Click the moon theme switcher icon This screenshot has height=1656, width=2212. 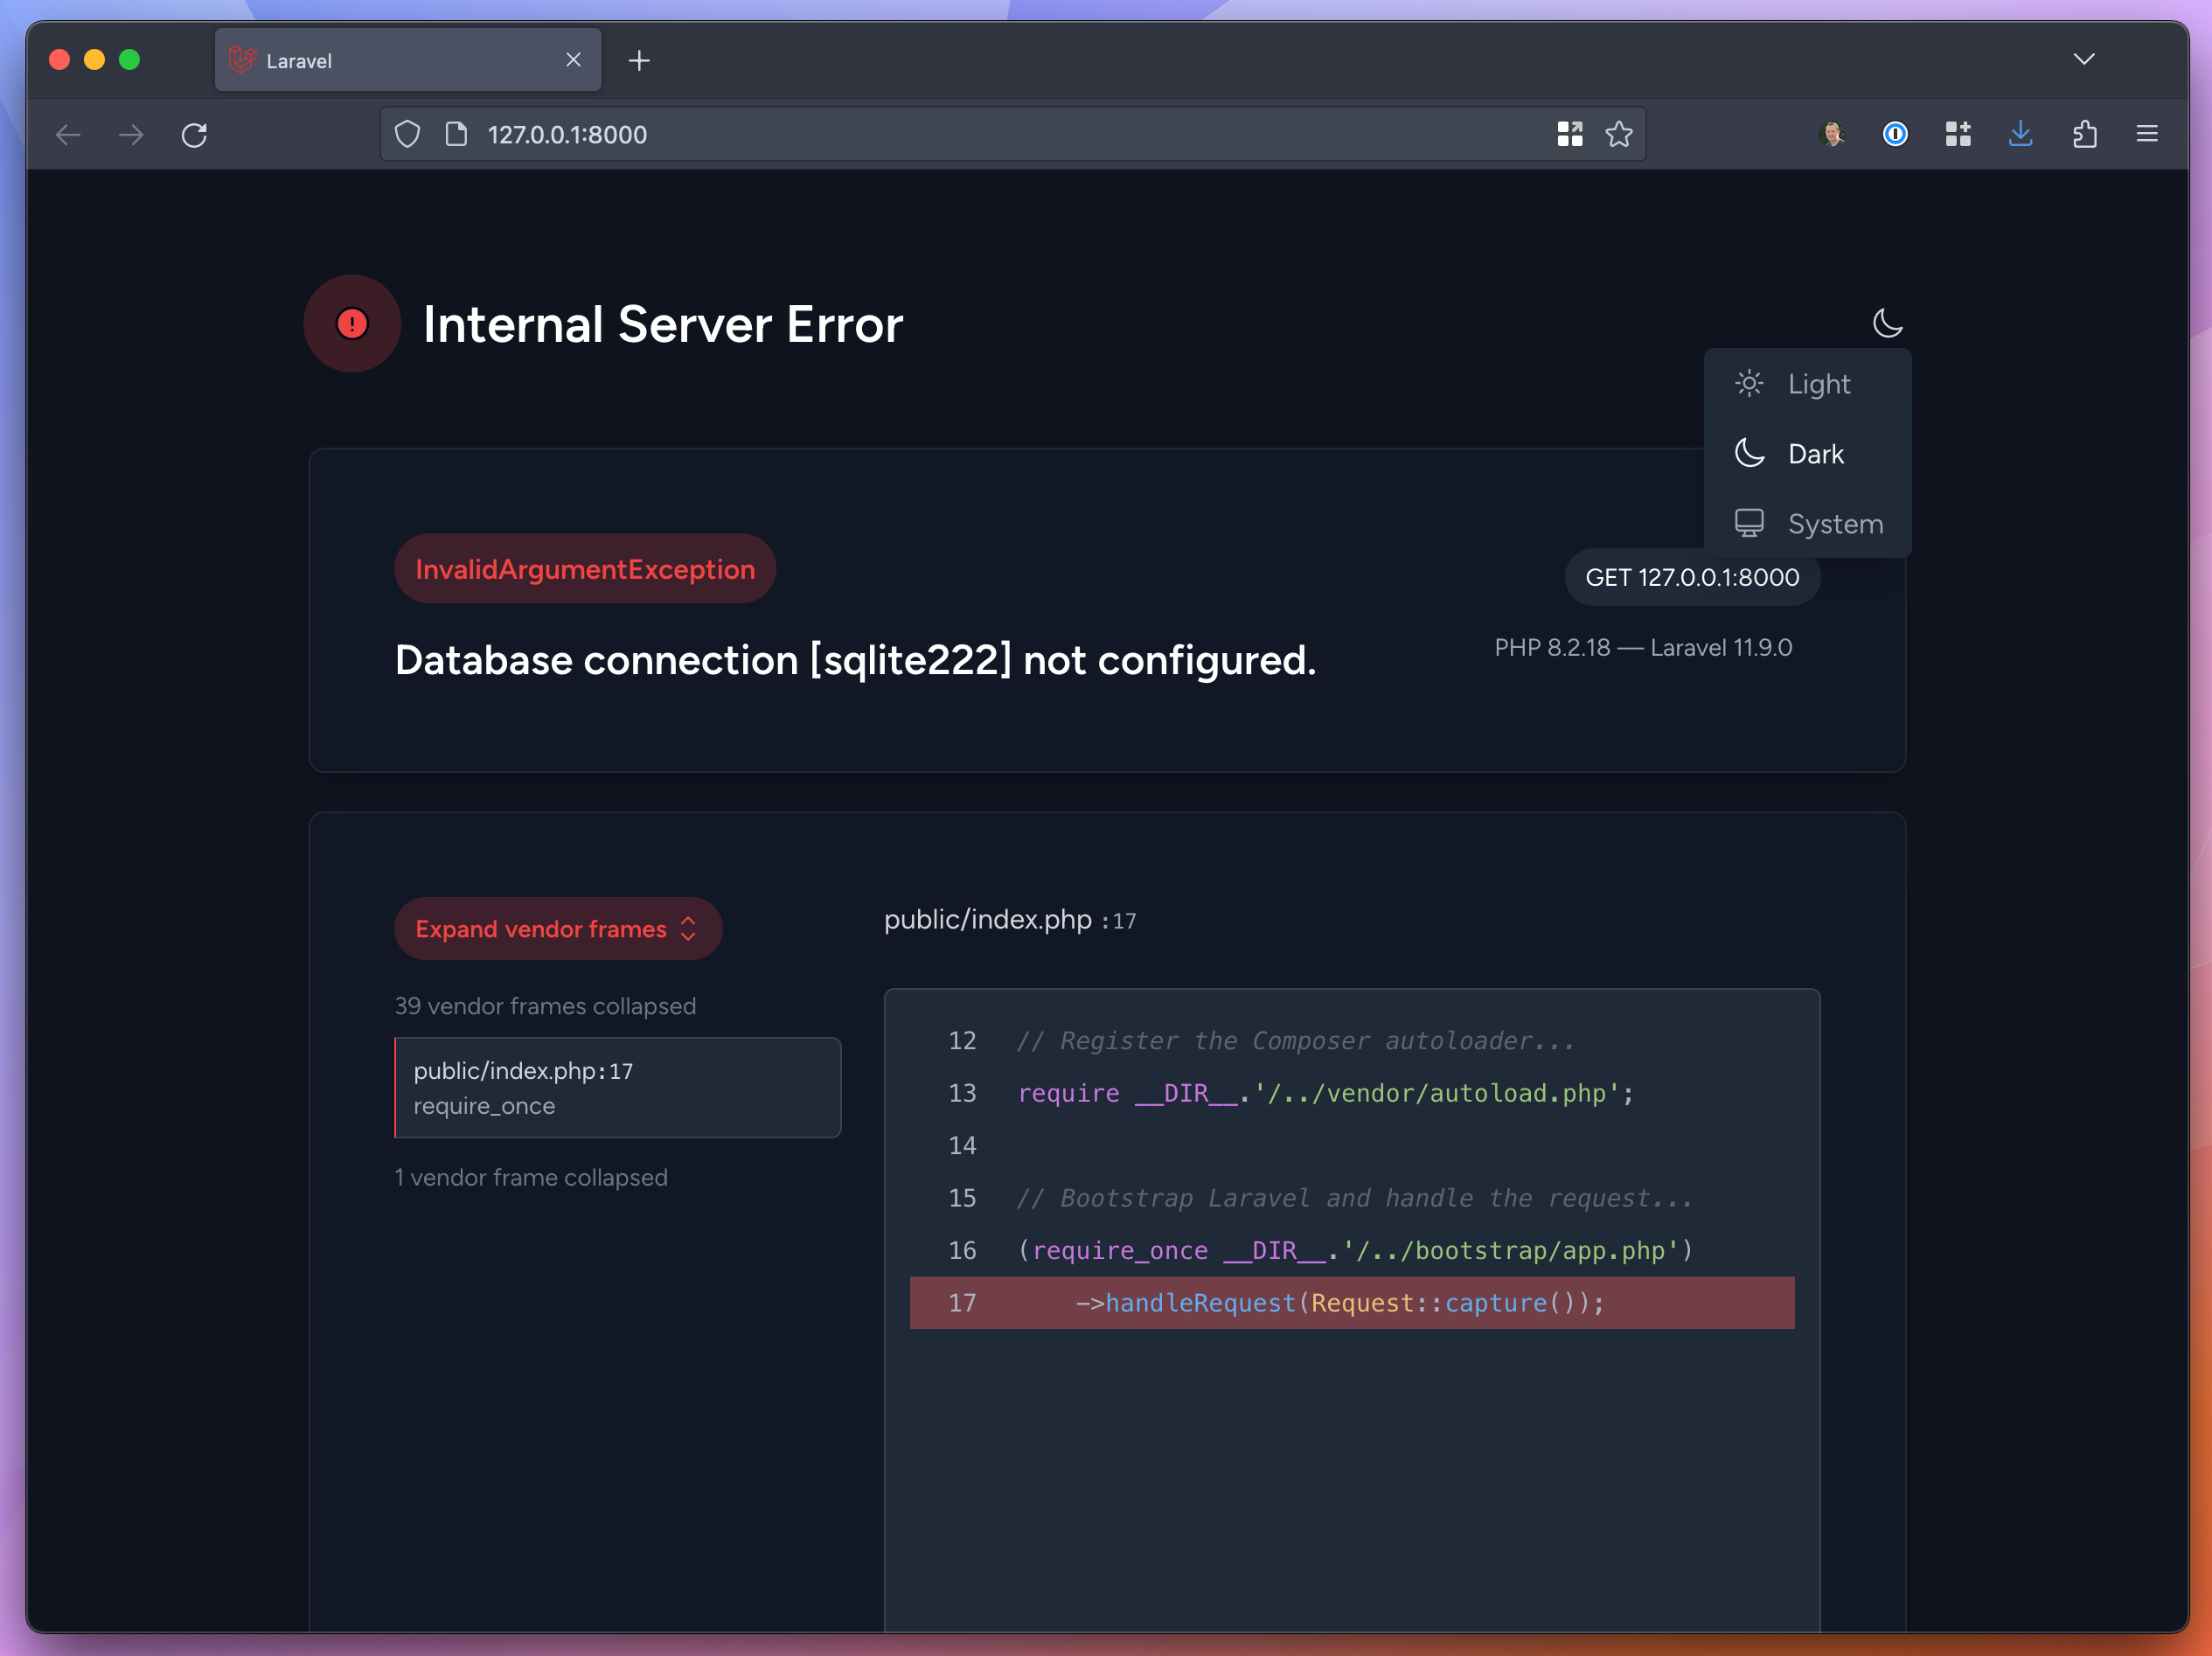coord(1886,323)
